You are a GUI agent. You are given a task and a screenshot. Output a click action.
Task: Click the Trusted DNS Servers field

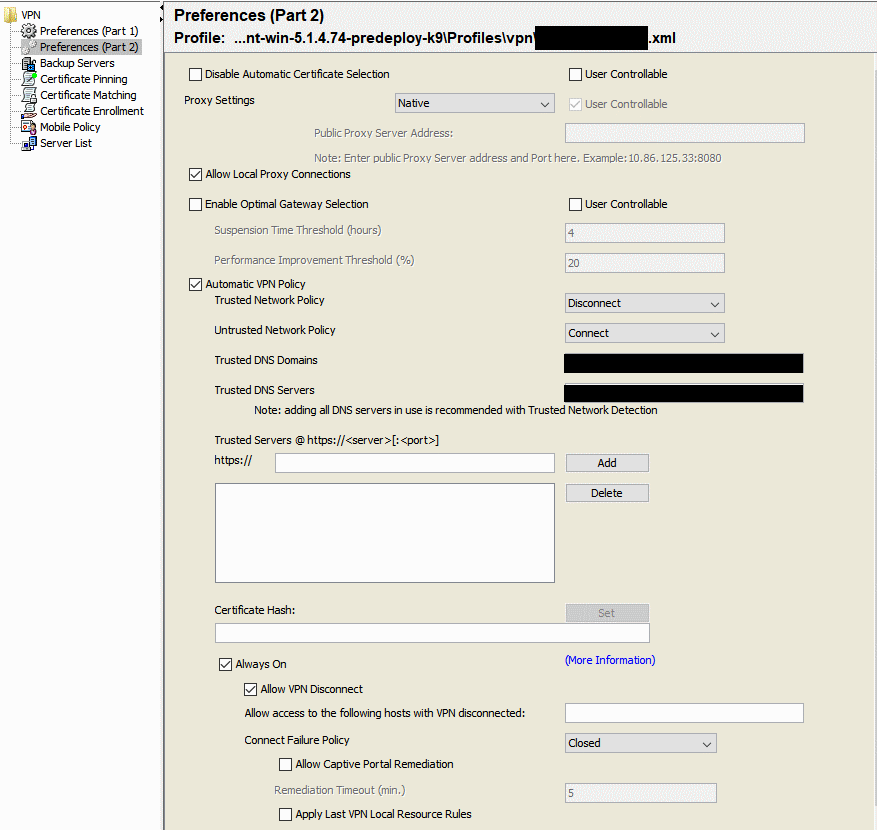(x=683, y=393)
